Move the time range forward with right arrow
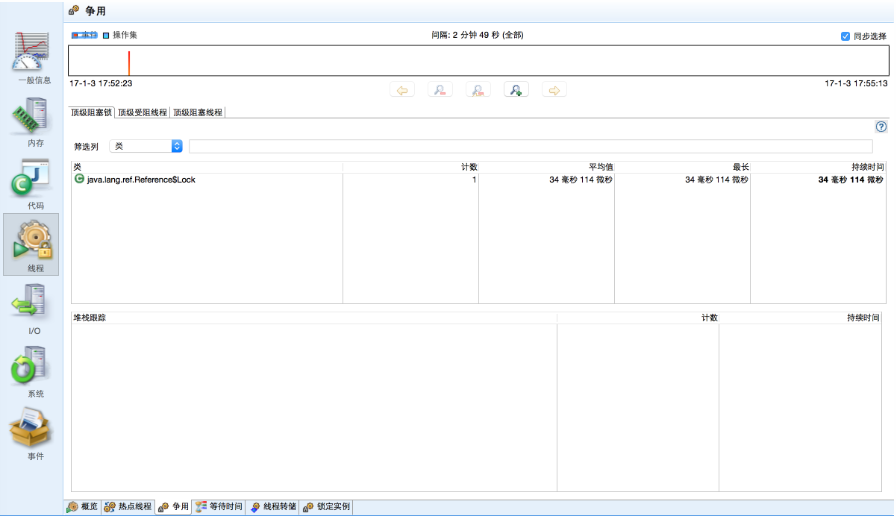The width and height of the screenshot is (896, 517). point(554,90)
